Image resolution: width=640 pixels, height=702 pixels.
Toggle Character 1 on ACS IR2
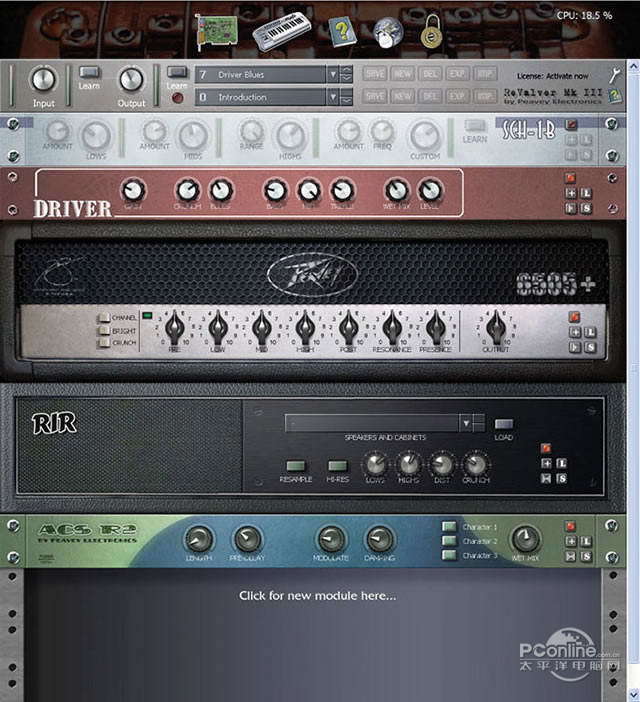point(449,526)
